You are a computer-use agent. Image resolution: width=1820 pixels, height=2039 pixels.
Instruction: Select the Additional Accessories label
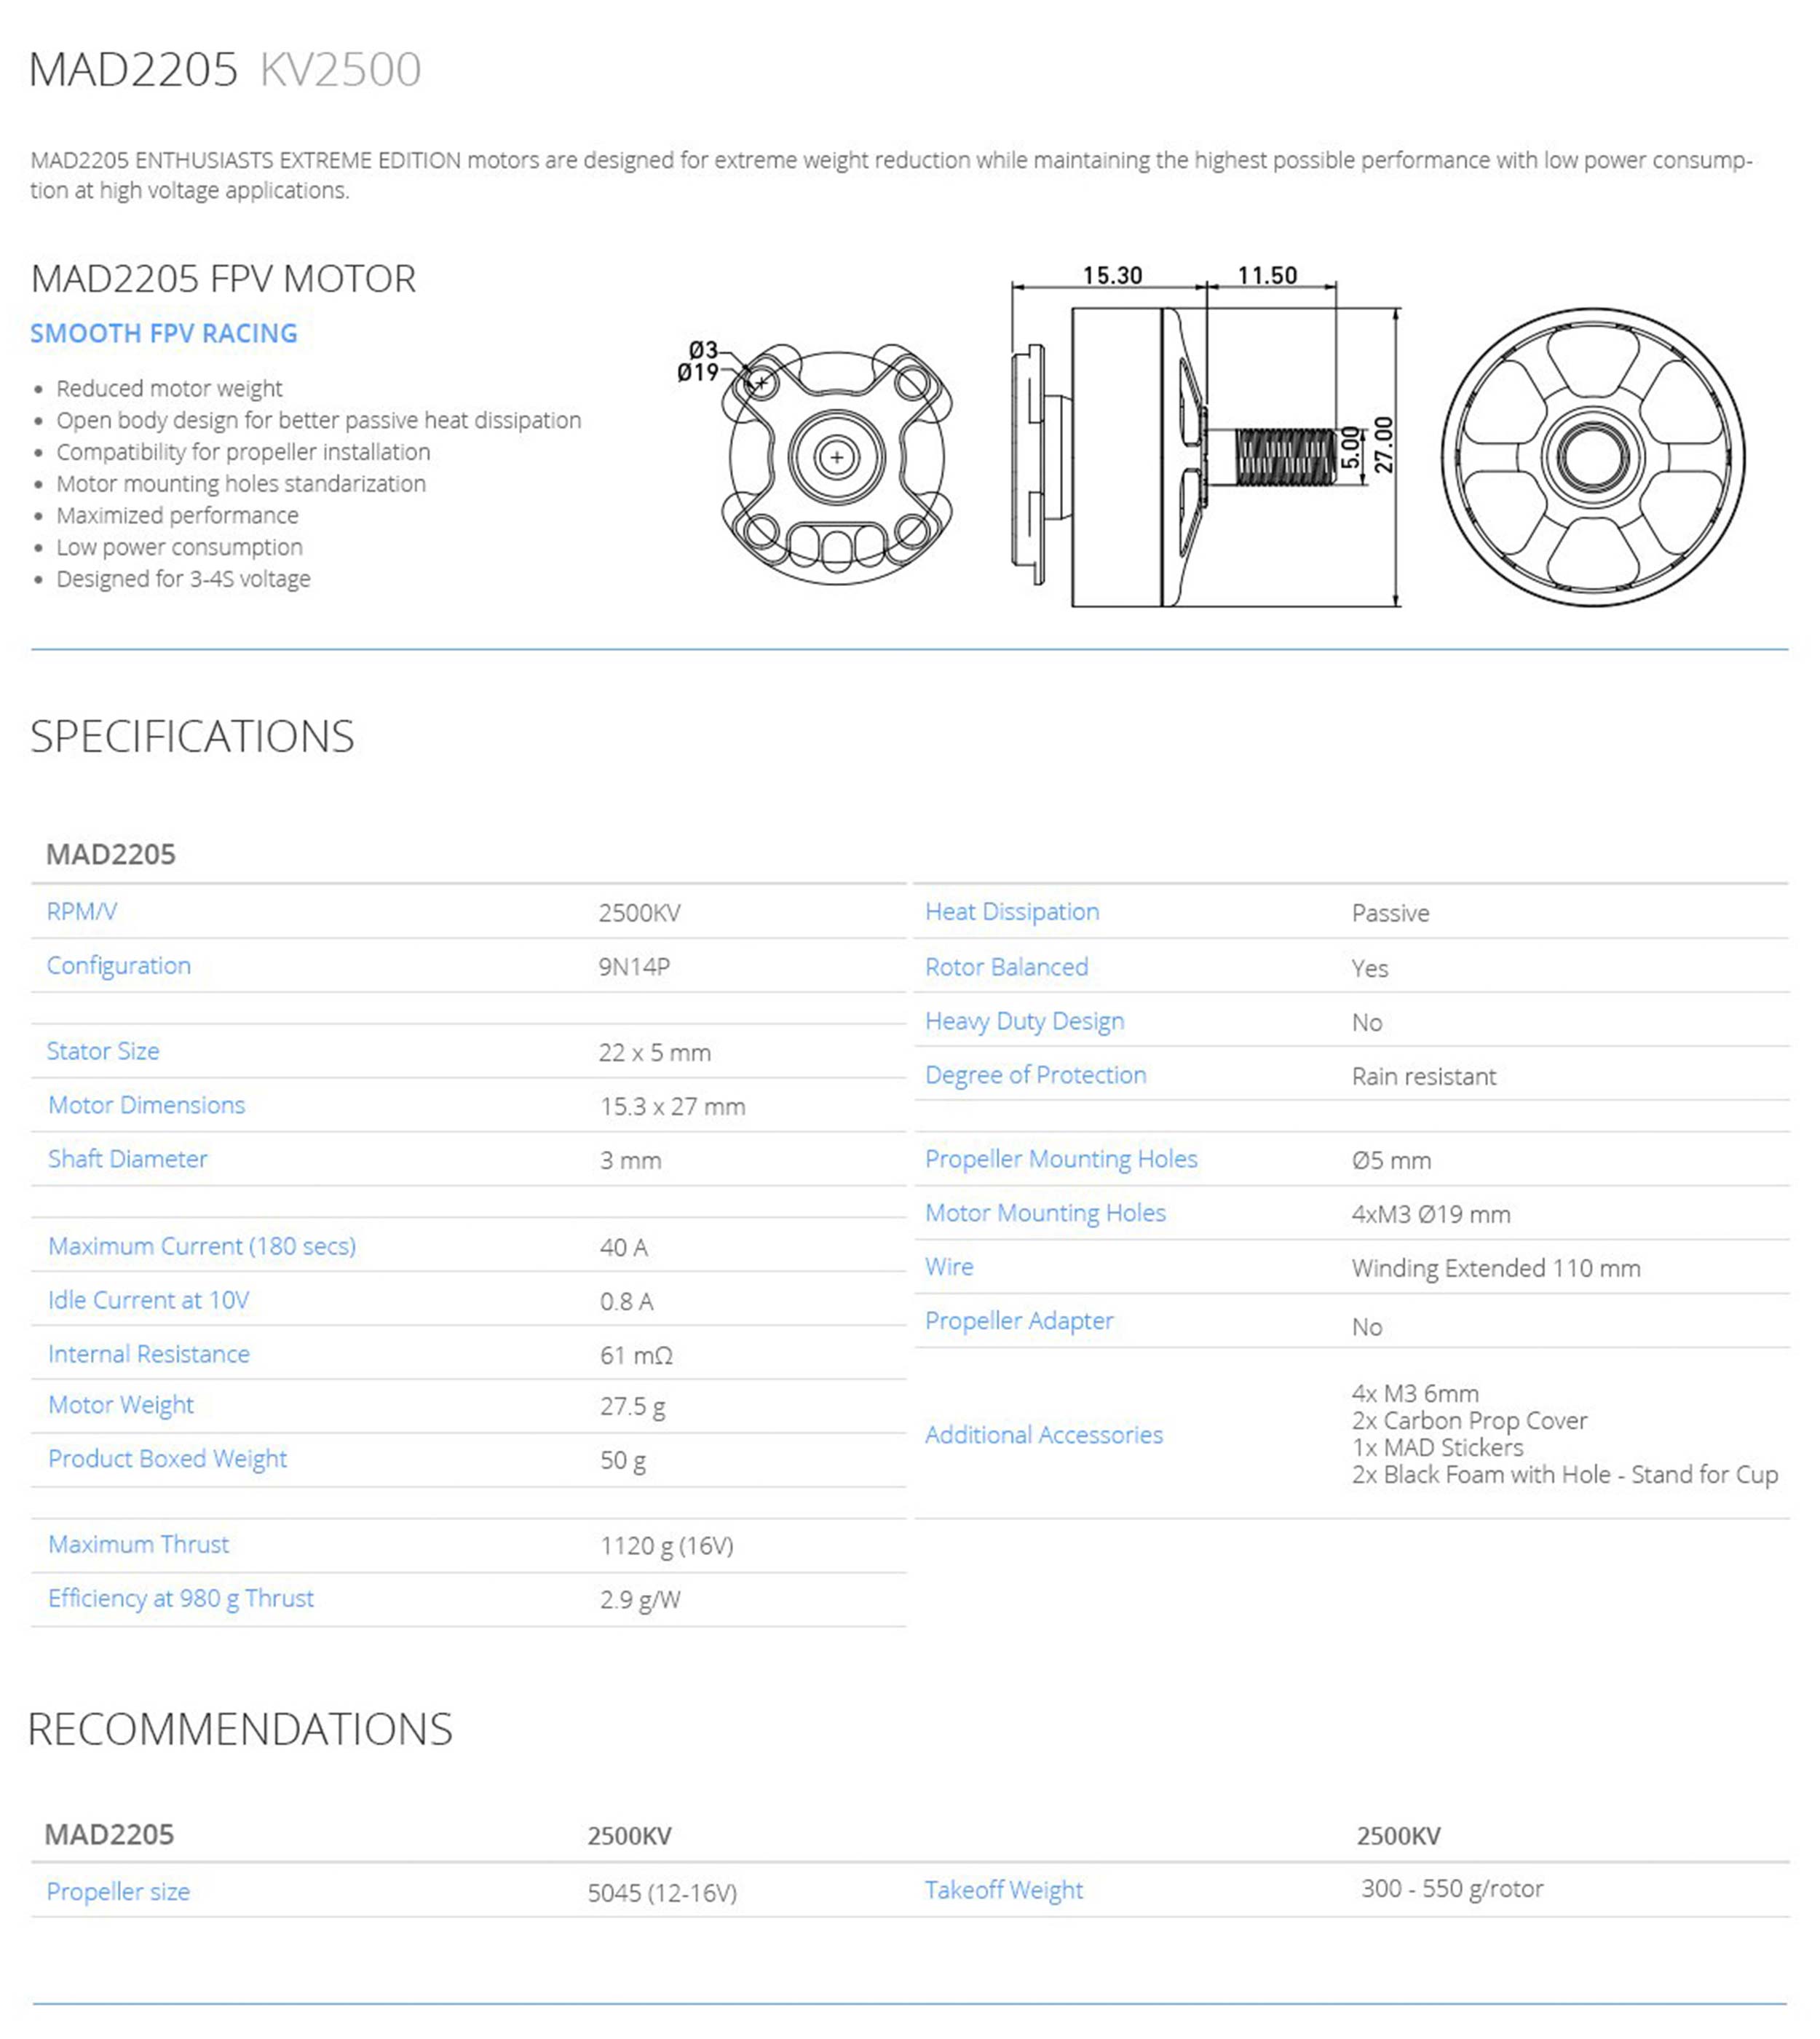(1043, 1435)
